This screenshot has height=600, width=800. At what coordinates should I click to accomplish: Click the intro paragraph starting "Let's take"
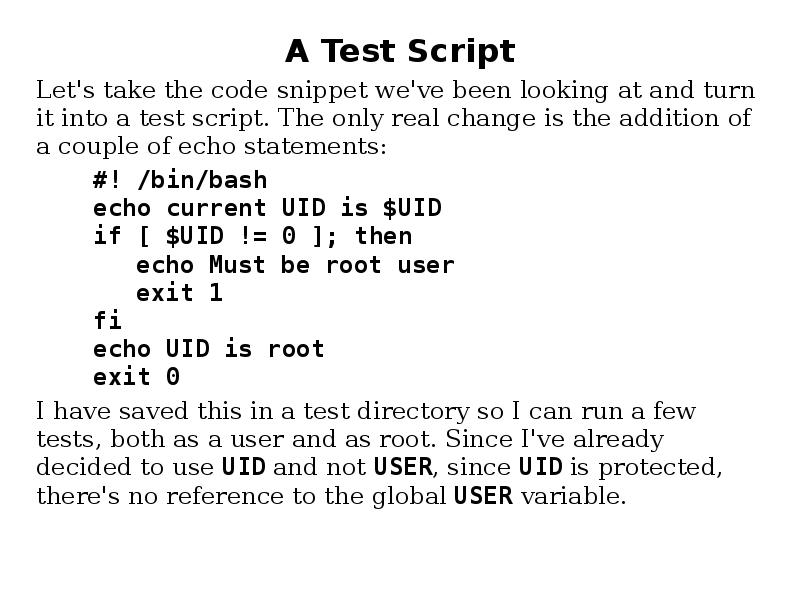click(x=395, y=118)
